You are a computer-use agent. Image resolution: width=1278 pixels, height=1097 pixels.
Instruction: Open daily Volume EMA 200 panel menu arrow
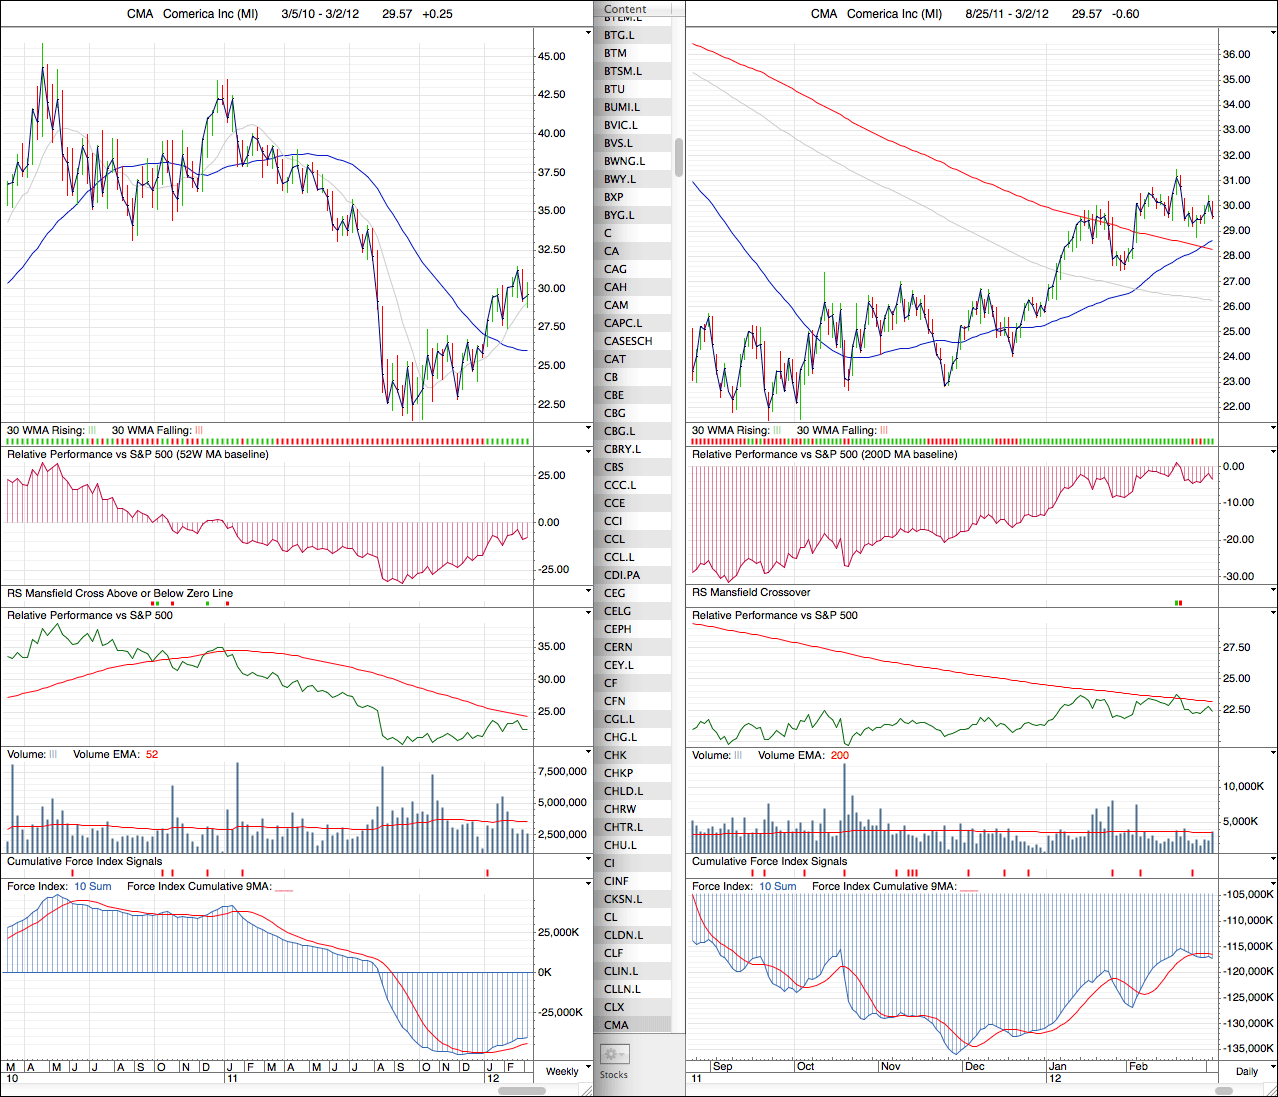click(x=1273, y=754)
